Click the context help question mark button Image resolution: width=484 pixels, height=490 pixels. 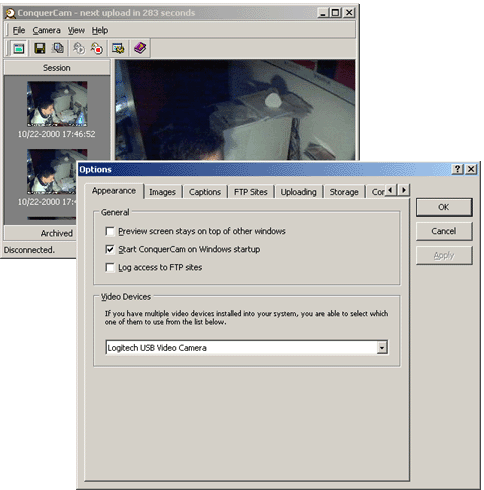pos(457,169)
